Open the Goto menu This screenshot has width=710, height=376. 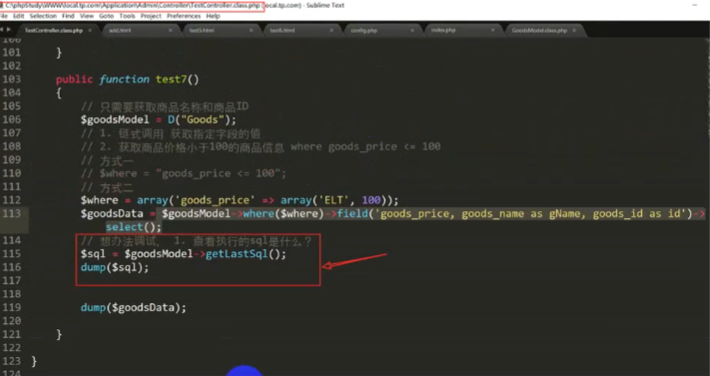106,16
